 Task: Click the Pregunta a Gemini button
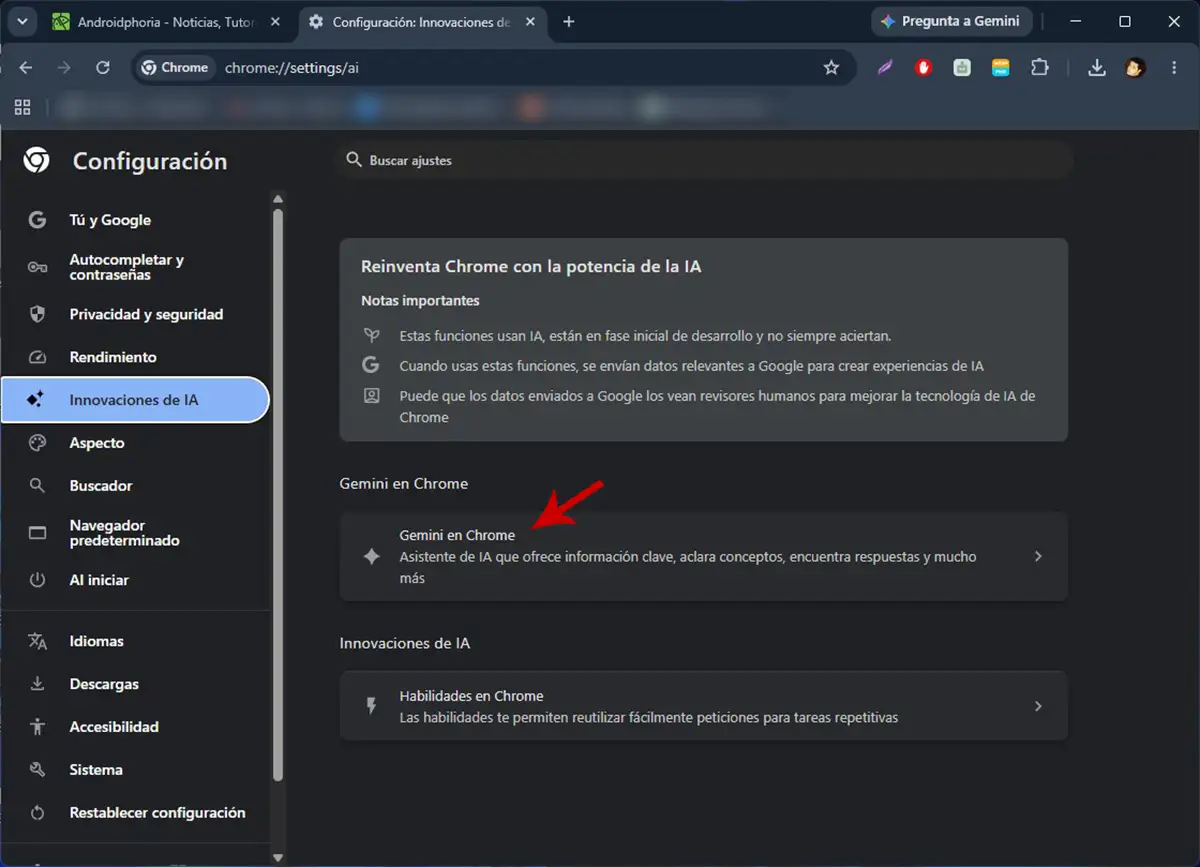click(x=950, y=21)
